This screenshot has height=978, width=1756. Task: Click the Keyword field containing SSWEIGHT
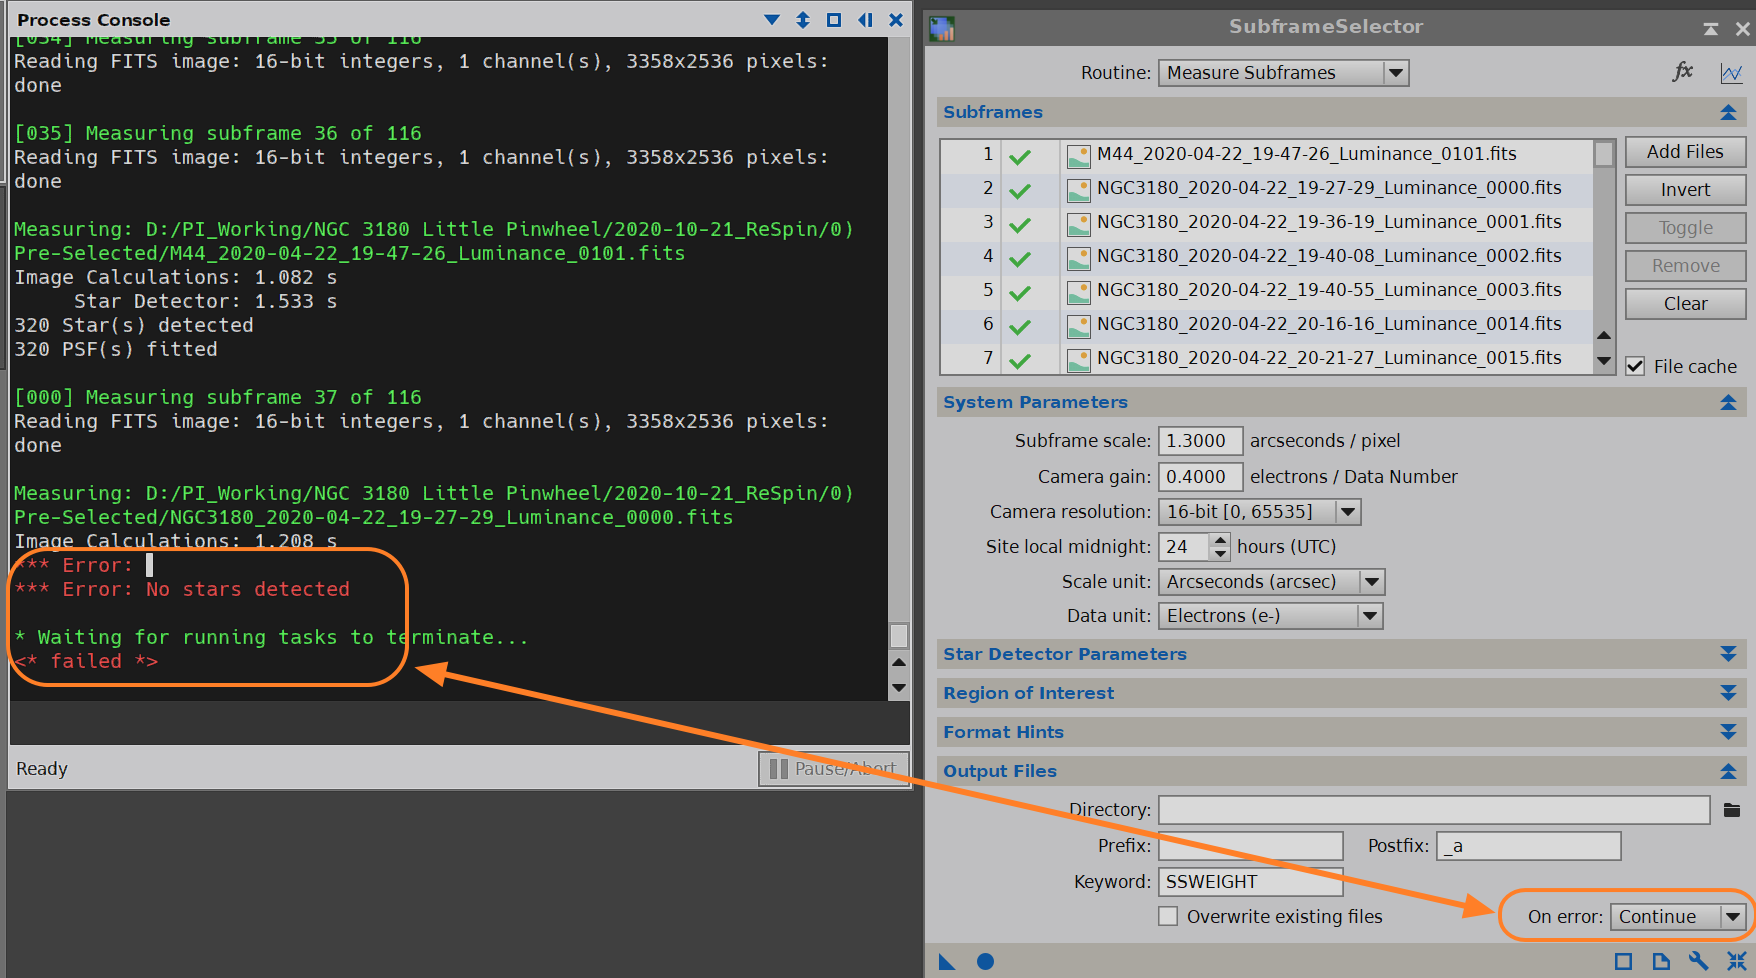click(x=1250, y=882)
